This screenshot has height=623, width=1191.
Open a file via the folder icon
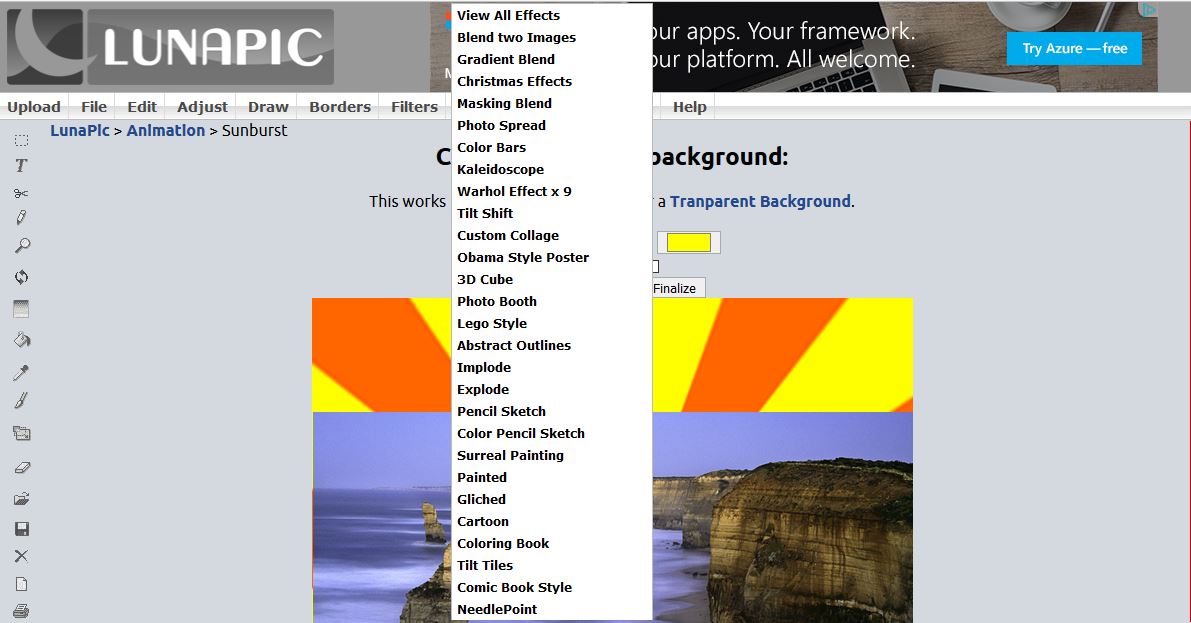point(20,497)
